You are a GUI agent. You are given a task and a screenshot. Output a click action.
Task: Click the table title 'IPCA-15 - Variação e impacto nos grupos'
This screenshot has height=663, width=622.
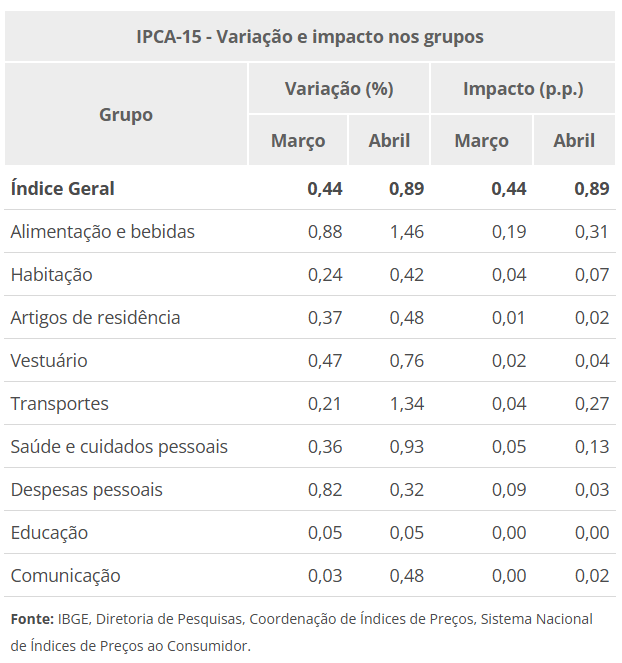310,37
